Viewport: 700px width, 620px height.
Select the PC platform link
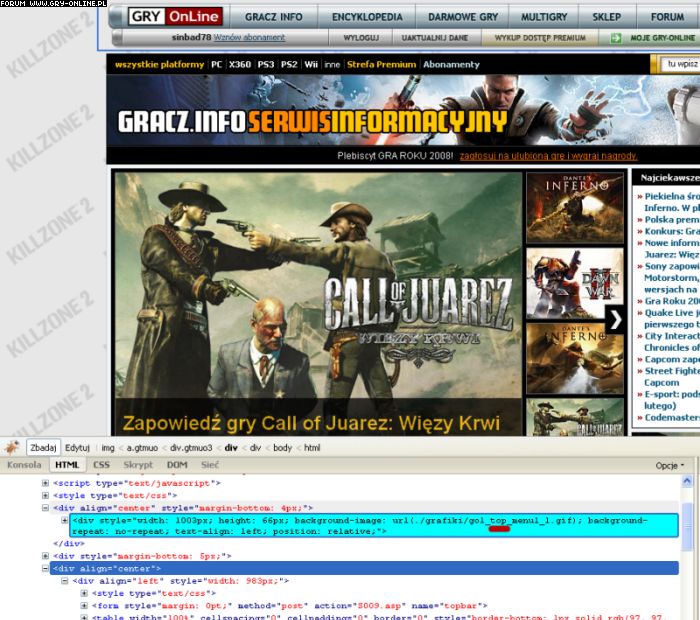click(217, 64)
